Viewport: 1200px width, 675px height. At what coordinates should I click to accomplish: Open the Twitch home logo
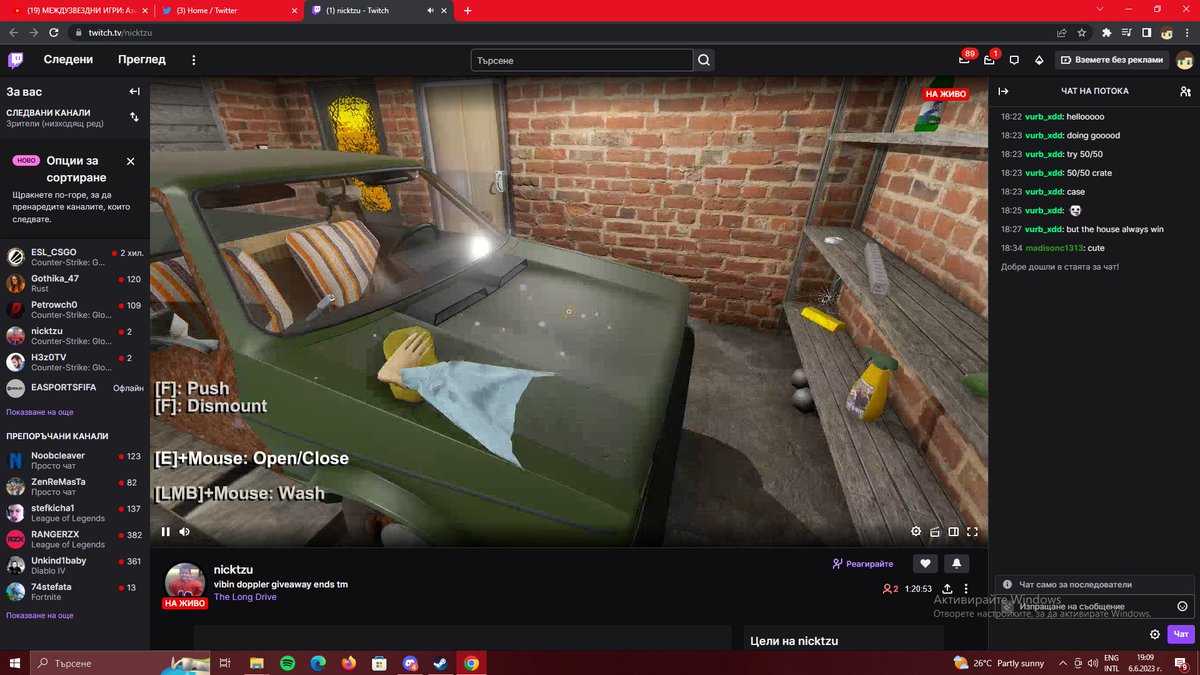(x=16, y=60)
